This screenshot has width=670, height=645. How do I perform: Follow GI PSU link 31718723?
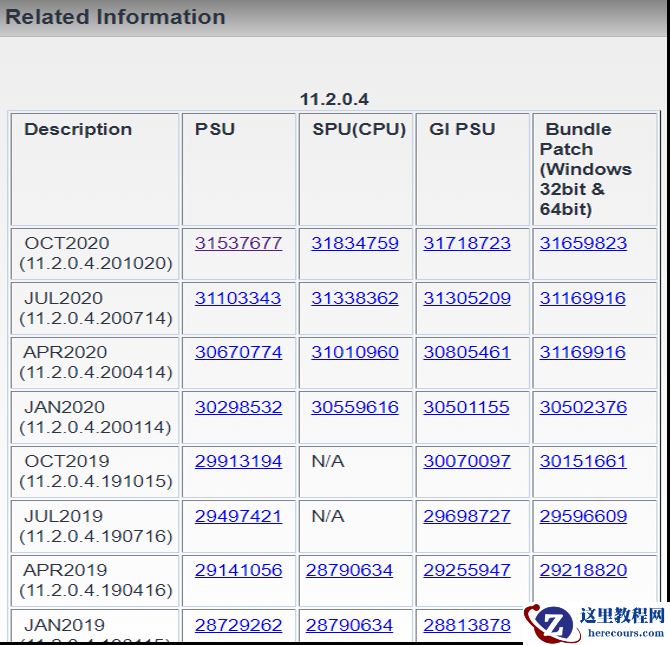point(466,243)
